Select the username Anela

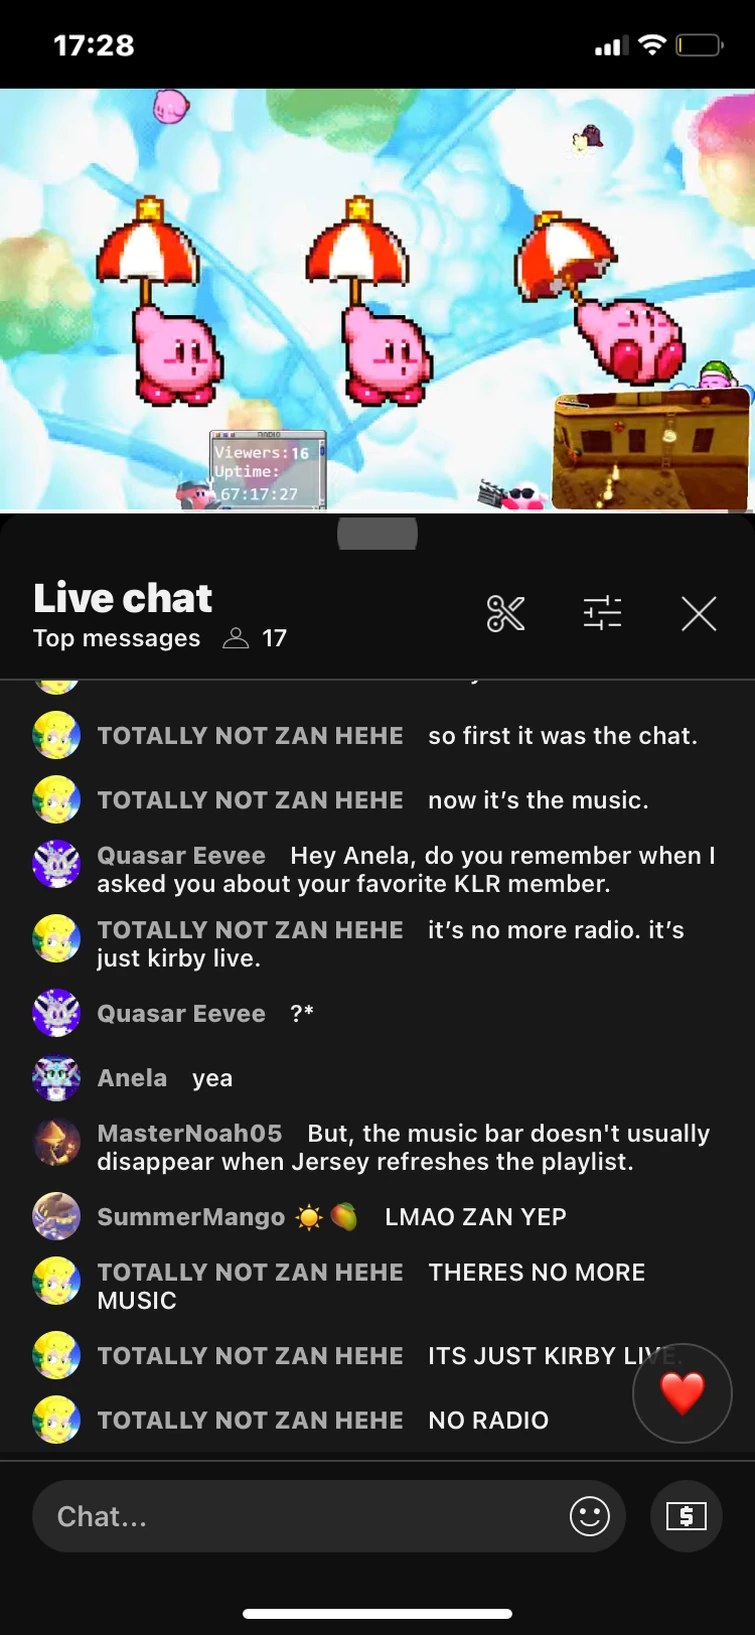pyautogui.click(x=132, y=1078)
